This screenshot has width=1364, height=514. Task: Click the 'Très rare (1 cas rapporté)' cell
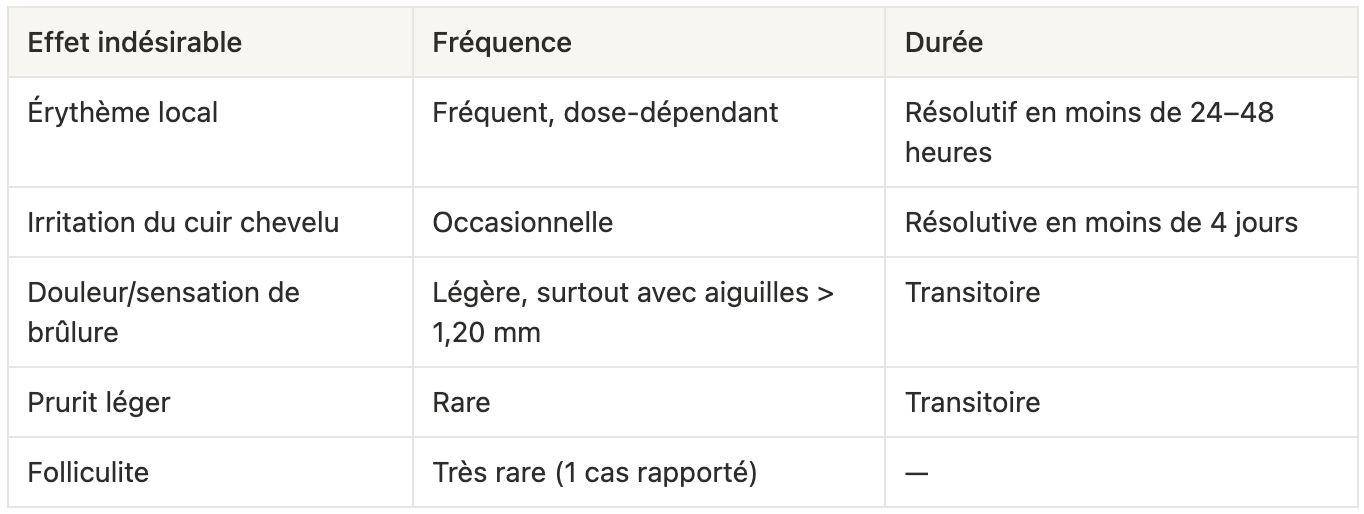coord(649,472)
